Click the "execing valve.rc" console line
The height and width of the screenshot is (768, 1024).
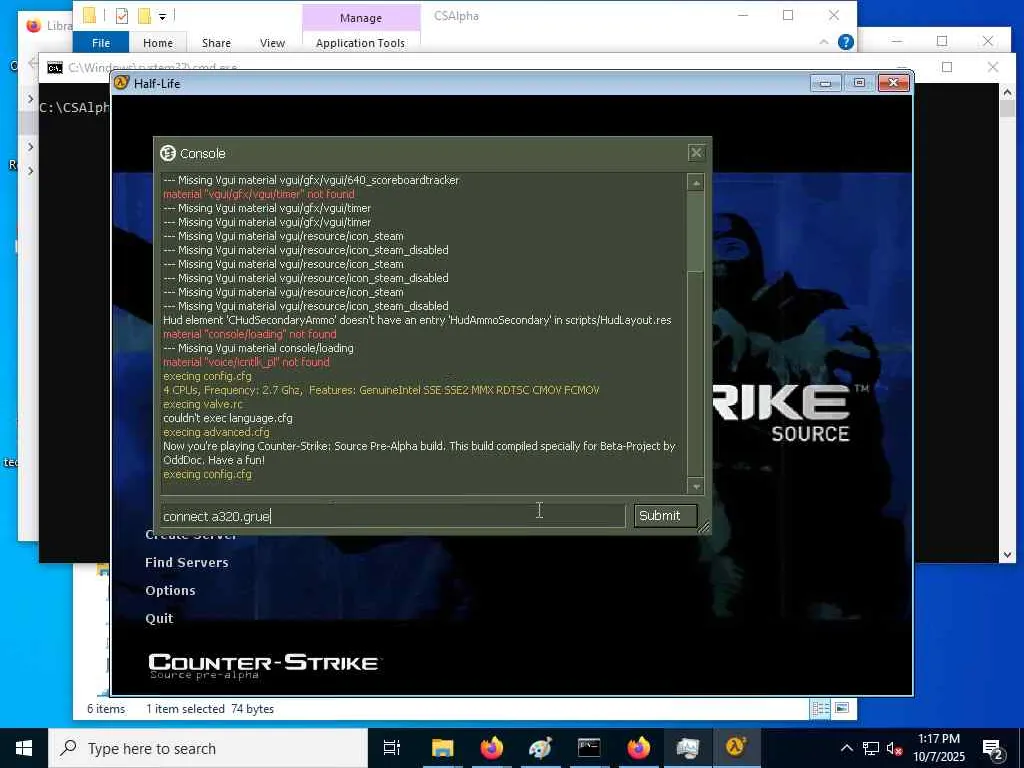[202, 404]
